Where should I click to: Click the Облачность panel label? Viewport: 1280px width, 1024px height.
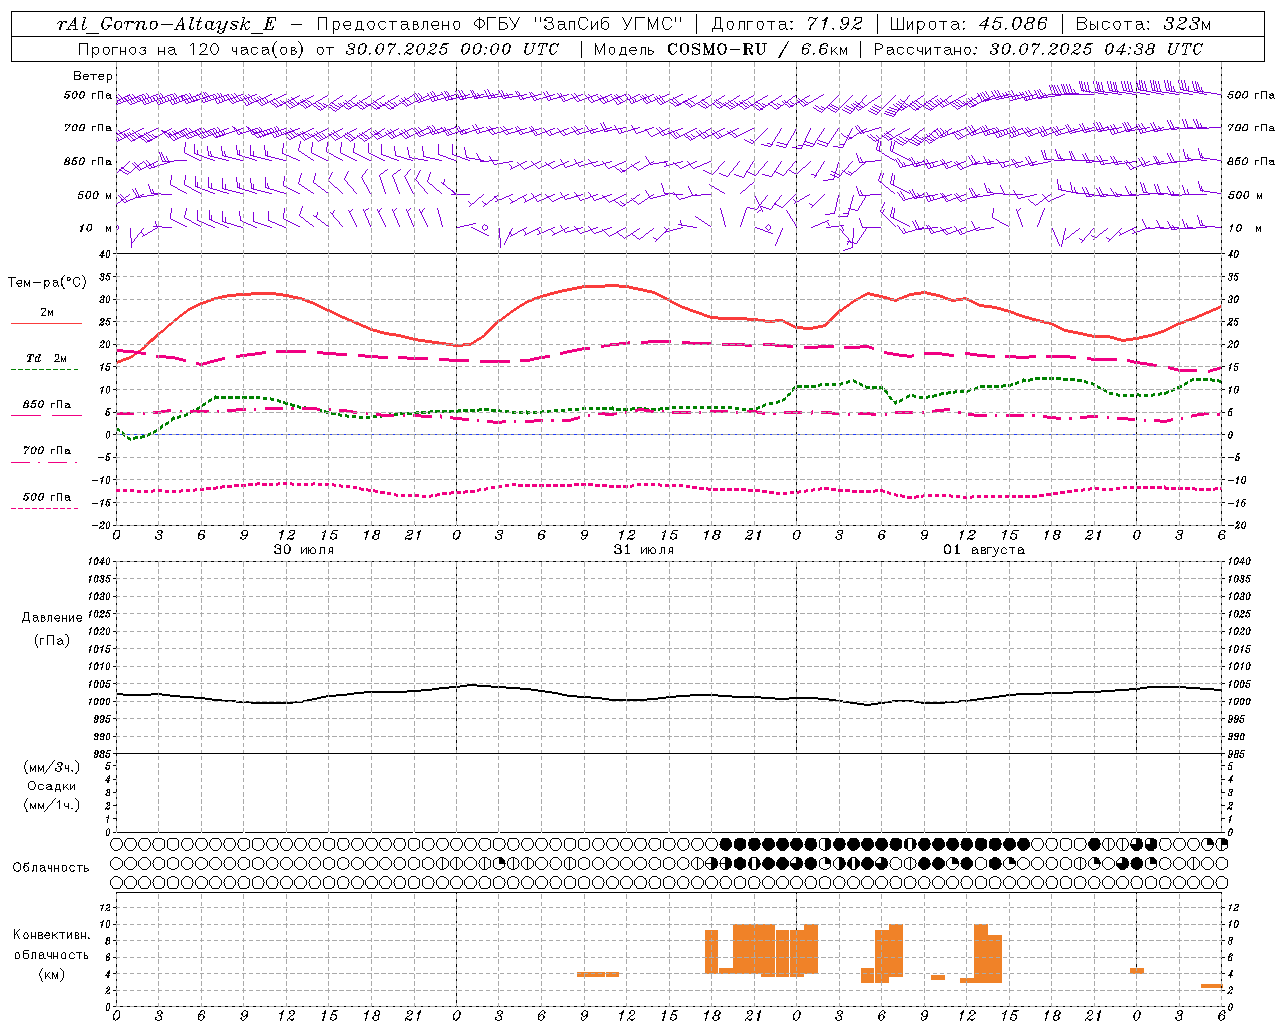[x=51, y=868]
